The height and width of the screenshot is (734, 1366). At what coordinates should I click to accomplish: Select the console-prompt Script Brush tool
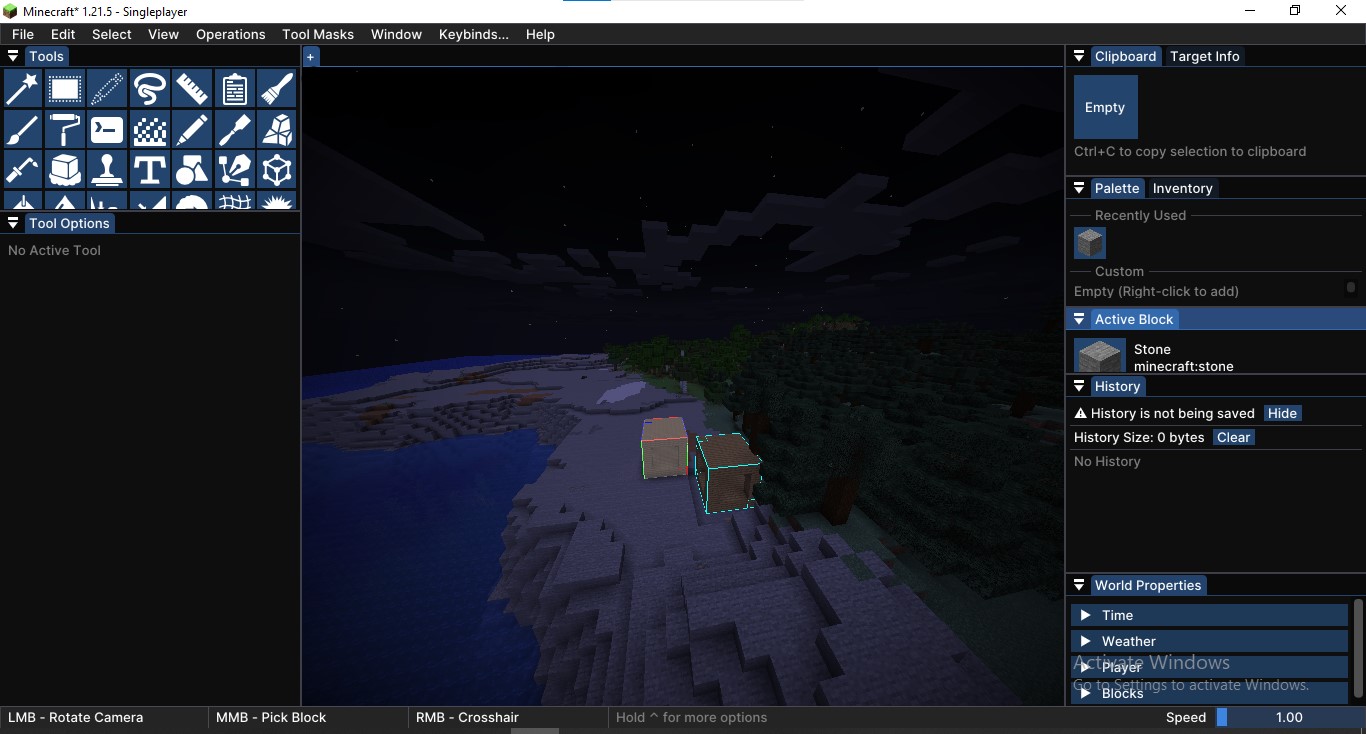click(107, 130)
